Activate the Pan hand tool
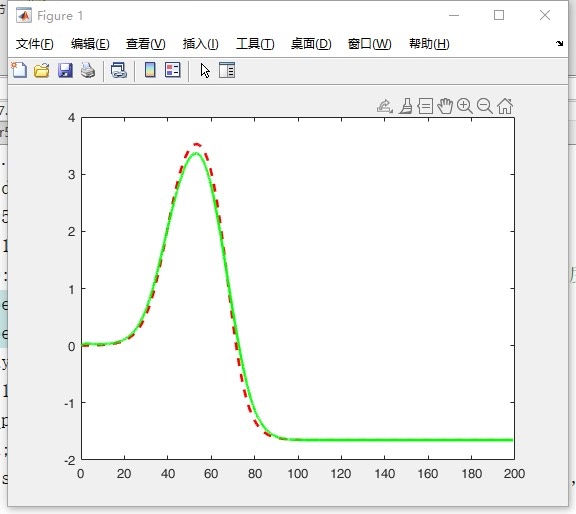 click(x=445, y=106)
